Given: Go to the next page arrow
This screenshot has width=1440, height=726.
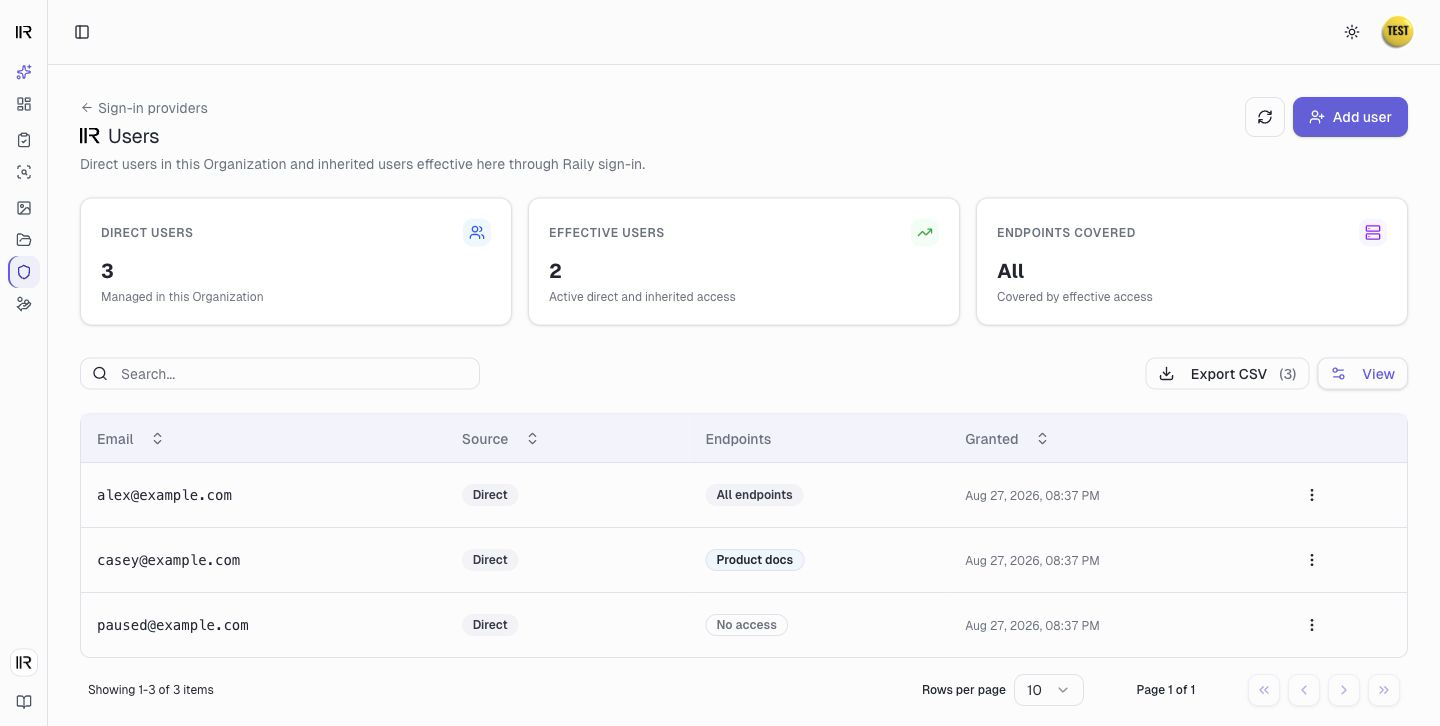Looking at the screenshot, I should click(x=1344, y=690).
